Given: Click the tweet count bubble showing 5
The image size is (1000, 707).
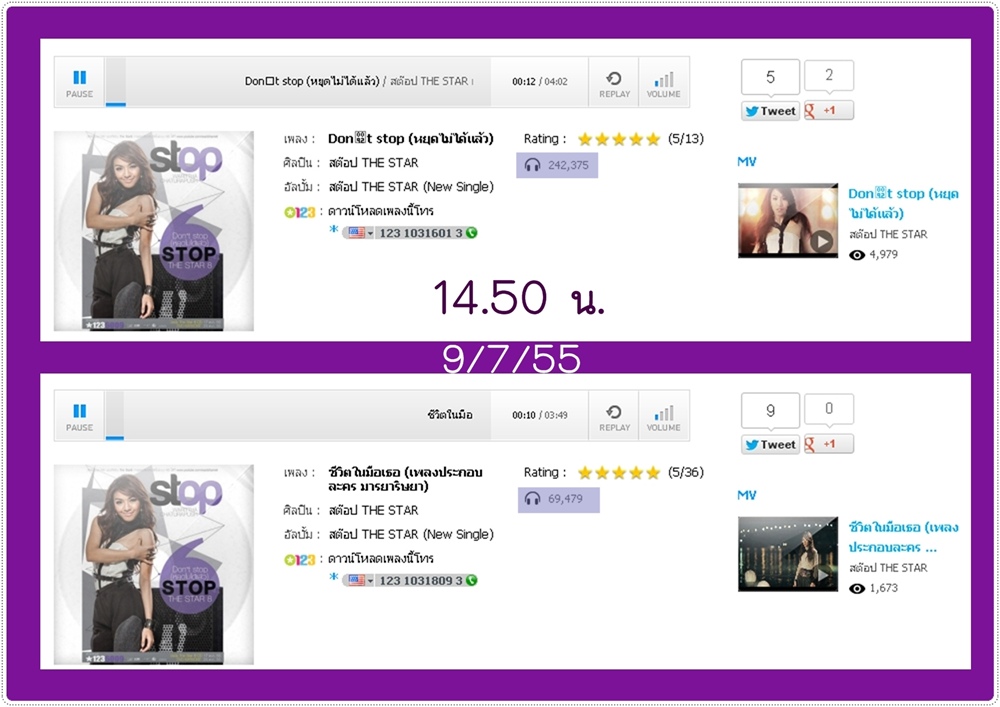Looking at the screenshot, I should point(770,77).
